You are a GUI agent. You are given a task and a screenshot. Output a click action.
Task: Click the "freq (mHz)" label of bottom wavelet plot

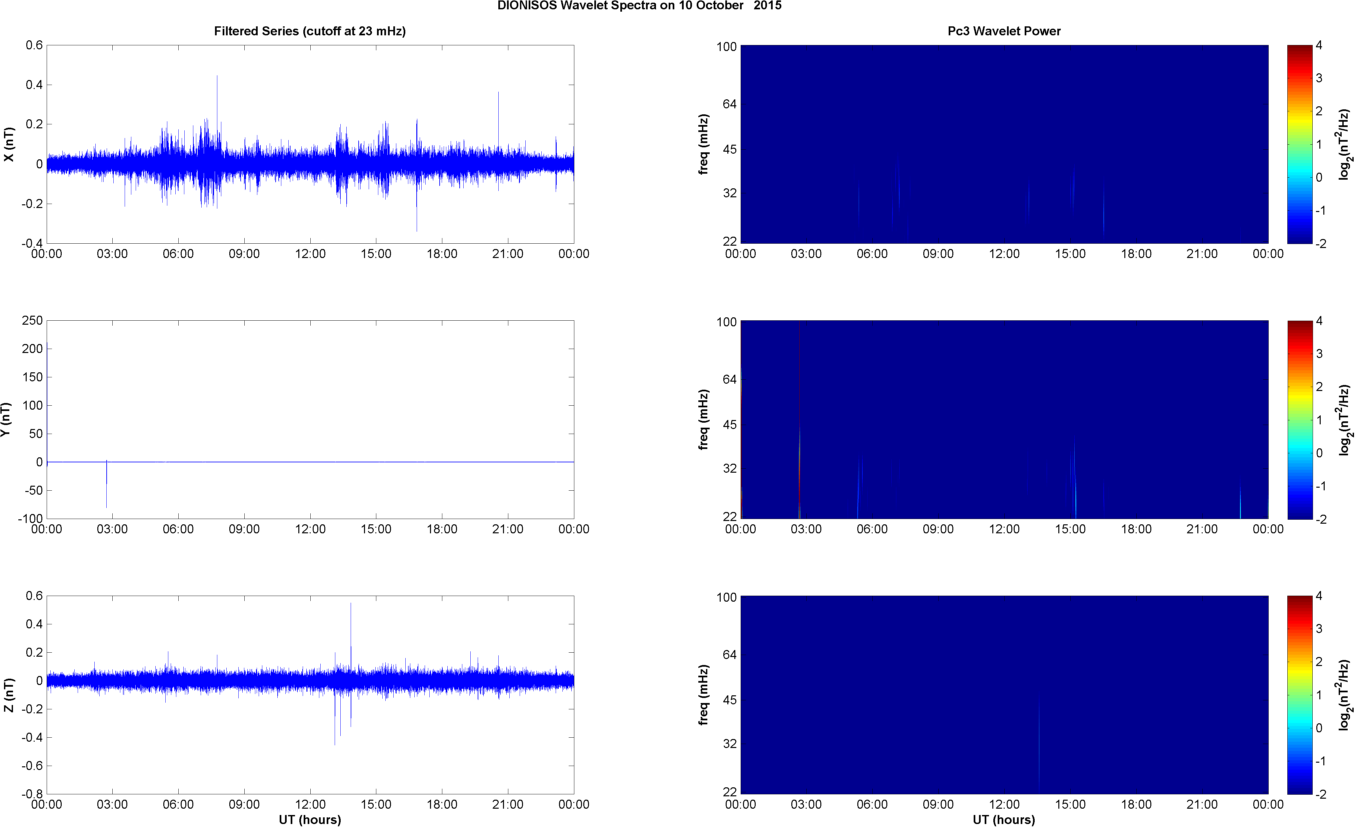(705, 695)
